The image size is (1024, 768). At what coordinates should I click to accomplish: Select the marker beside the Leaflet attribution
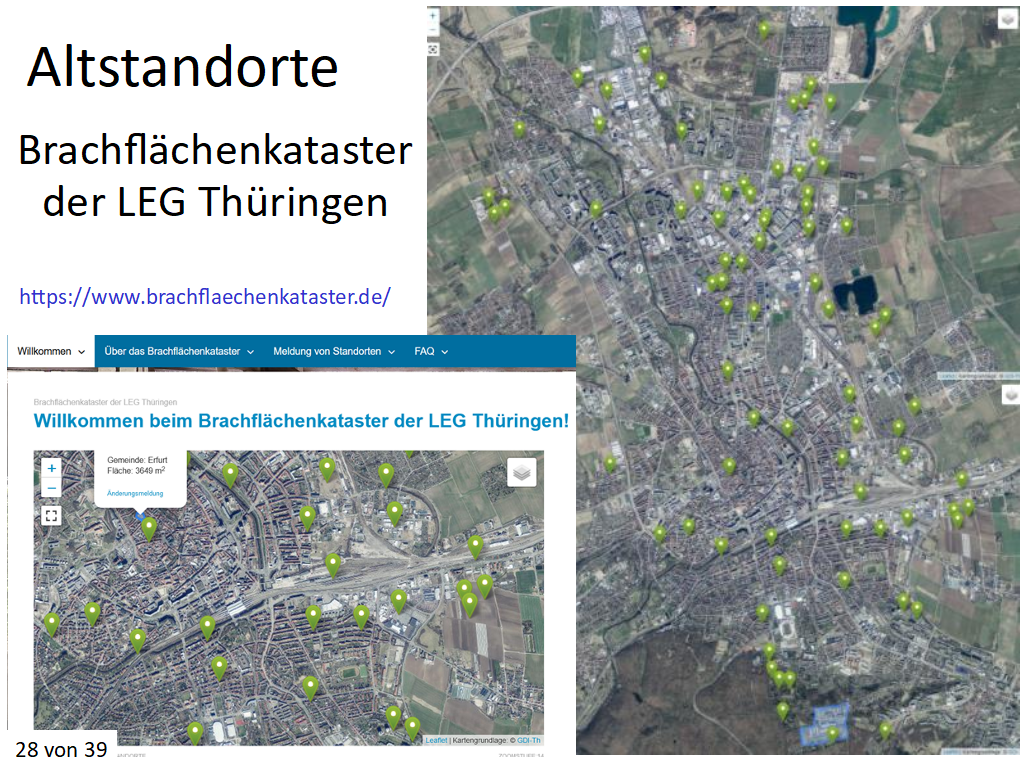(x=412, y=729)
